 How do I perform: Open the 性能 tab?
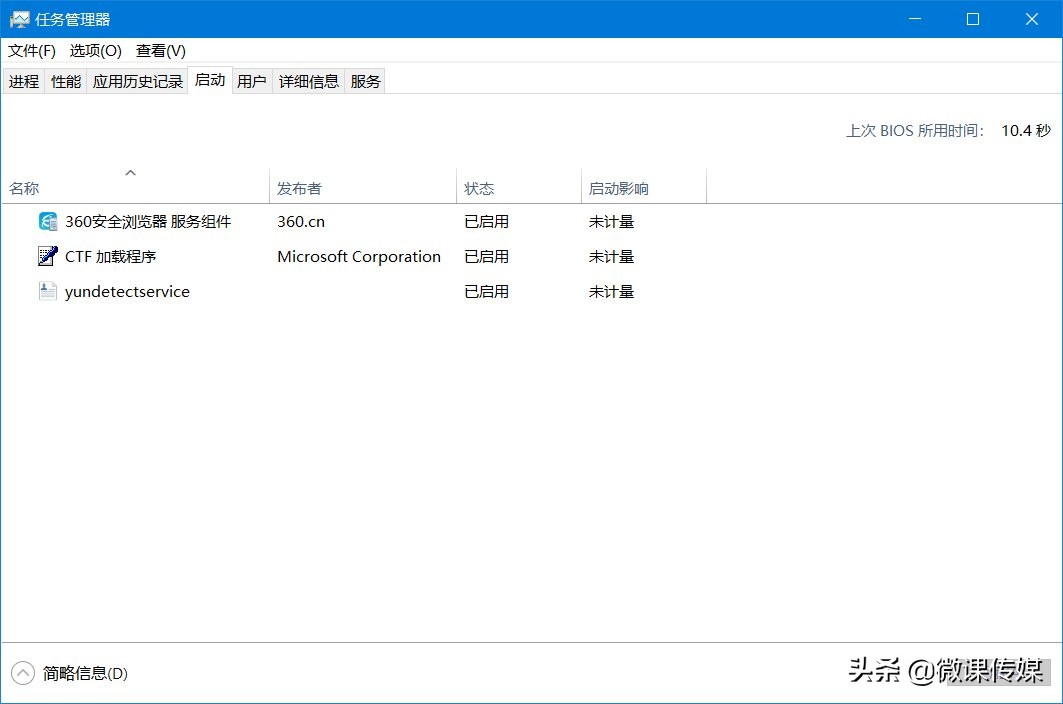[65, 81]
